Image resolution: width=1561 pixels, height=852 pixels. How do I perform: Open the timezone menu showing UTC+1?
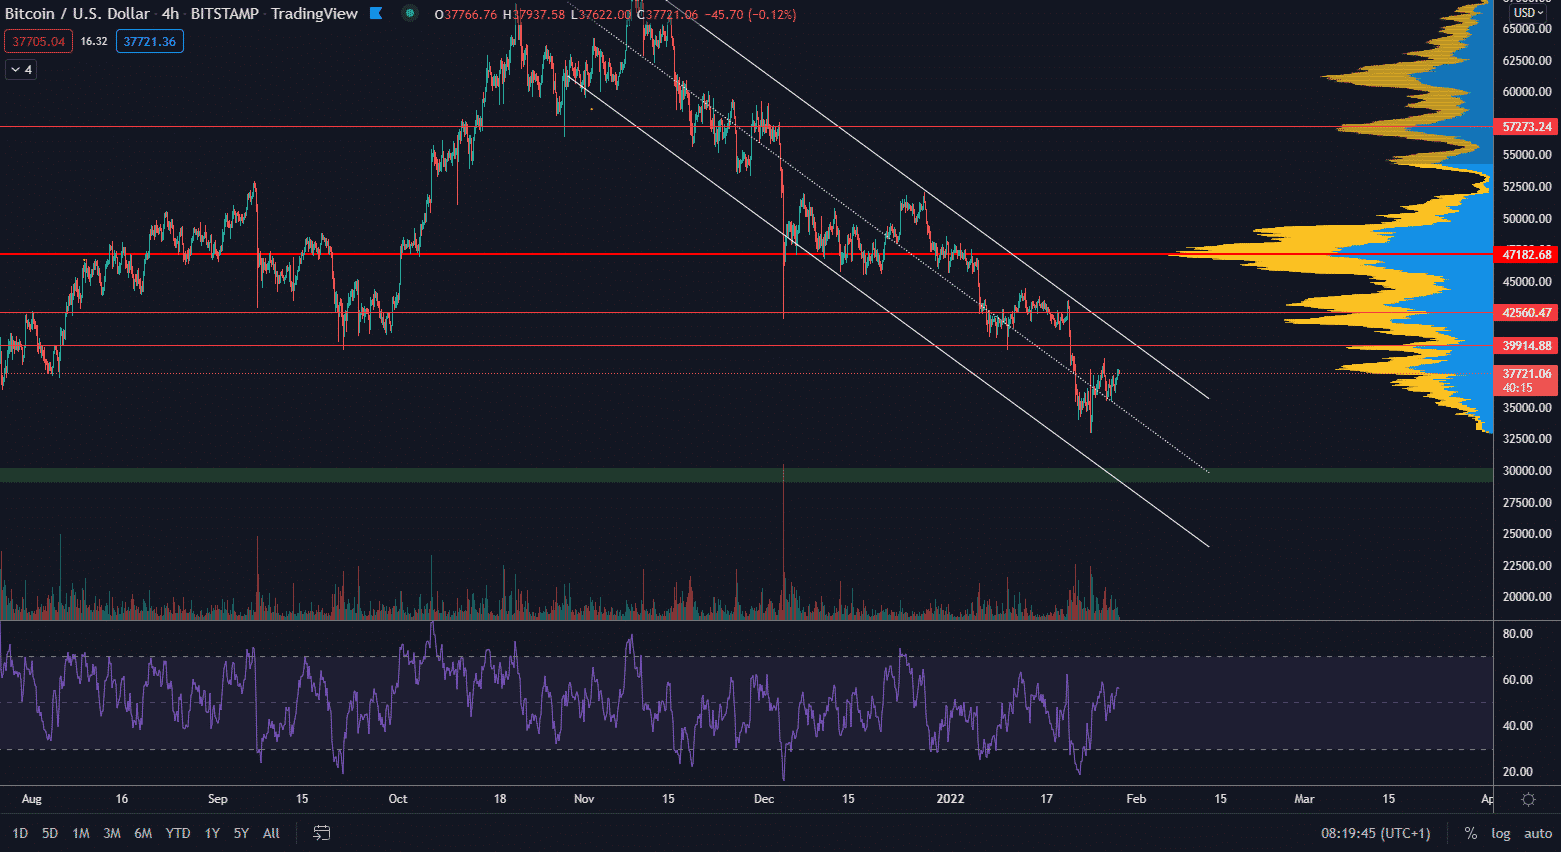tap(1375, 833)
